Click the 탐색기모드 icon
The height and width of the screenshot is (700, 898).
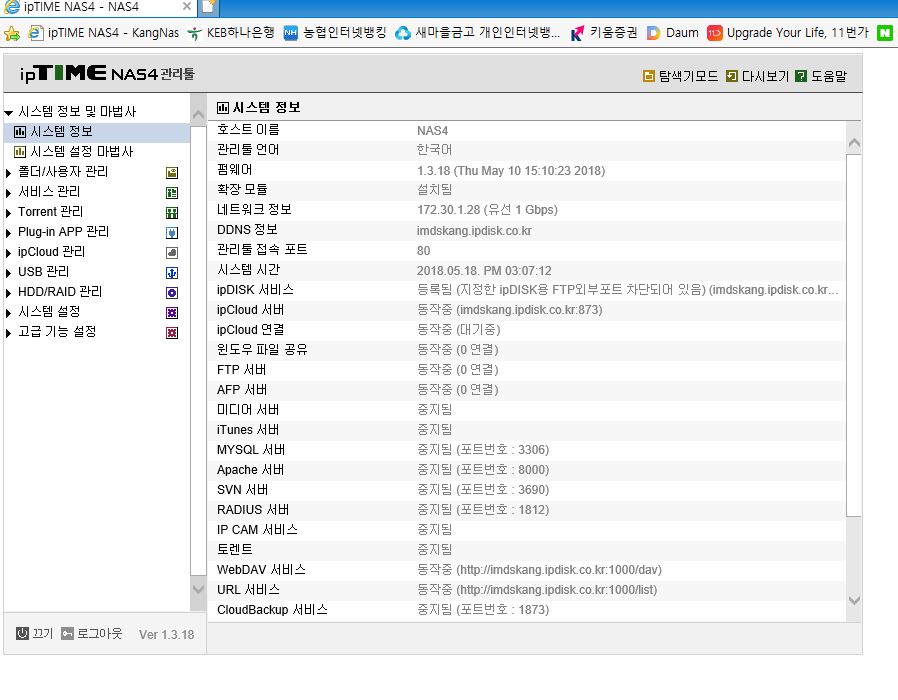(649, 76)
